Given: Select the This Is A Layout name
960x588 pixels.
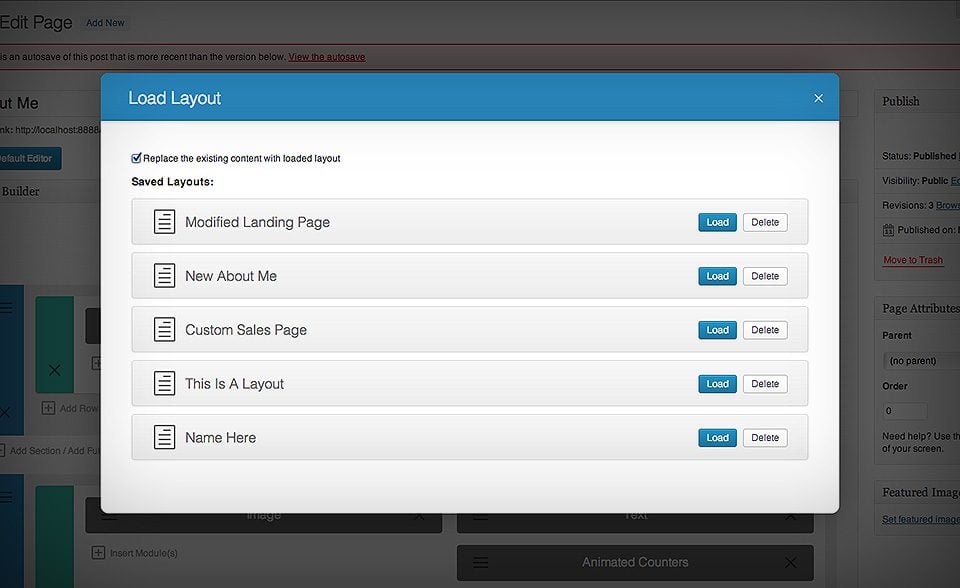Looking at the screenshot, I should pos(234,384).
